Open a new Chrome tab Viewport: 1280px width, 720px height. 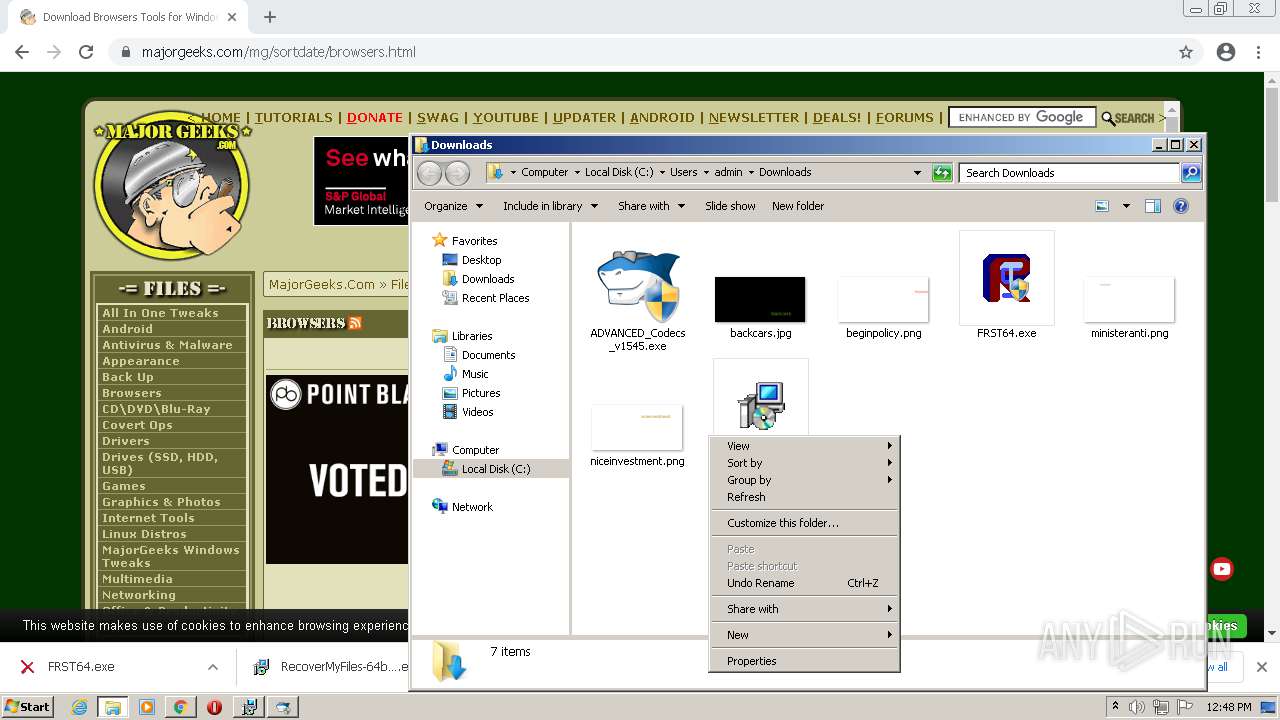(270, 17)
